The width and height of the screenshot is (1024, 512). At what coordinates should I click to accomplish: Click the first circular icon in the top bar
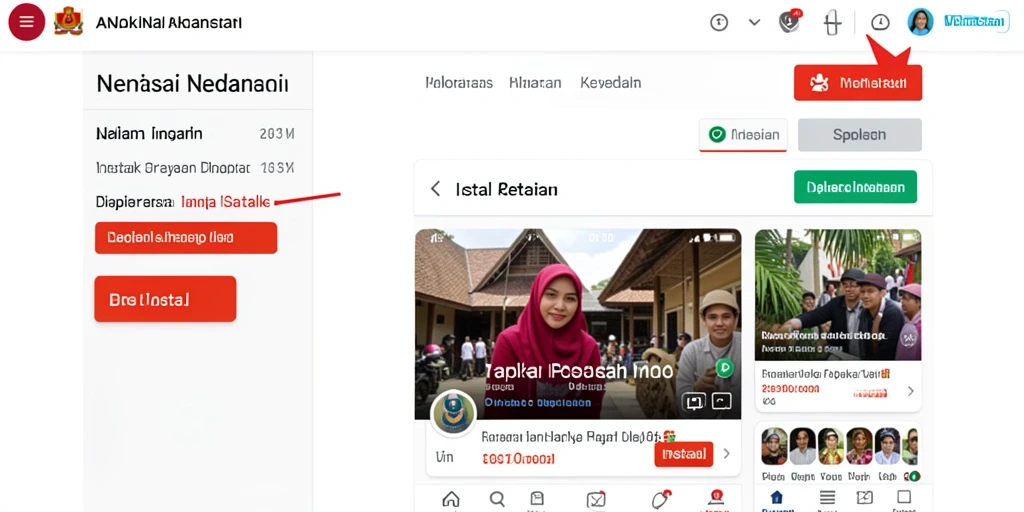coord(719,22)
